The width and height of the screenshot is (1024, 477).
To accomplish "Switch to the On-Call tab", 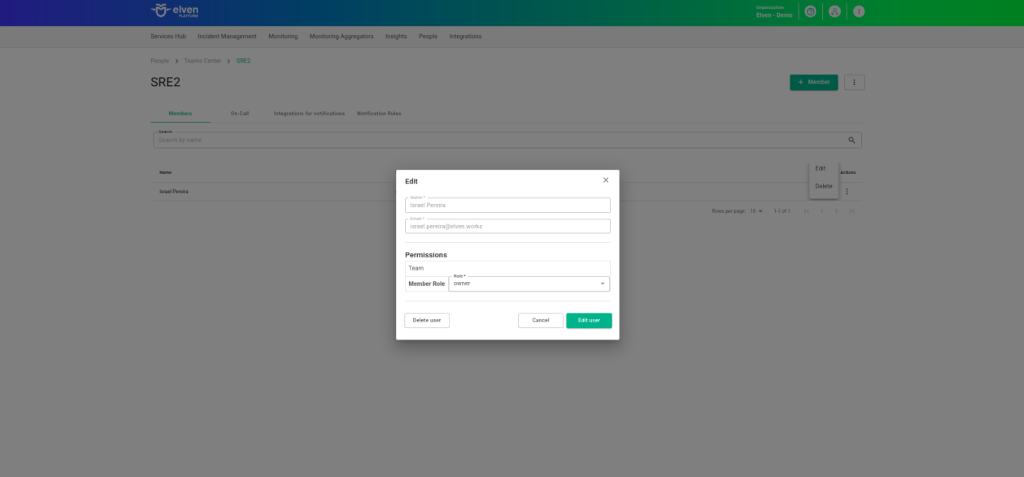I will 240,113.
